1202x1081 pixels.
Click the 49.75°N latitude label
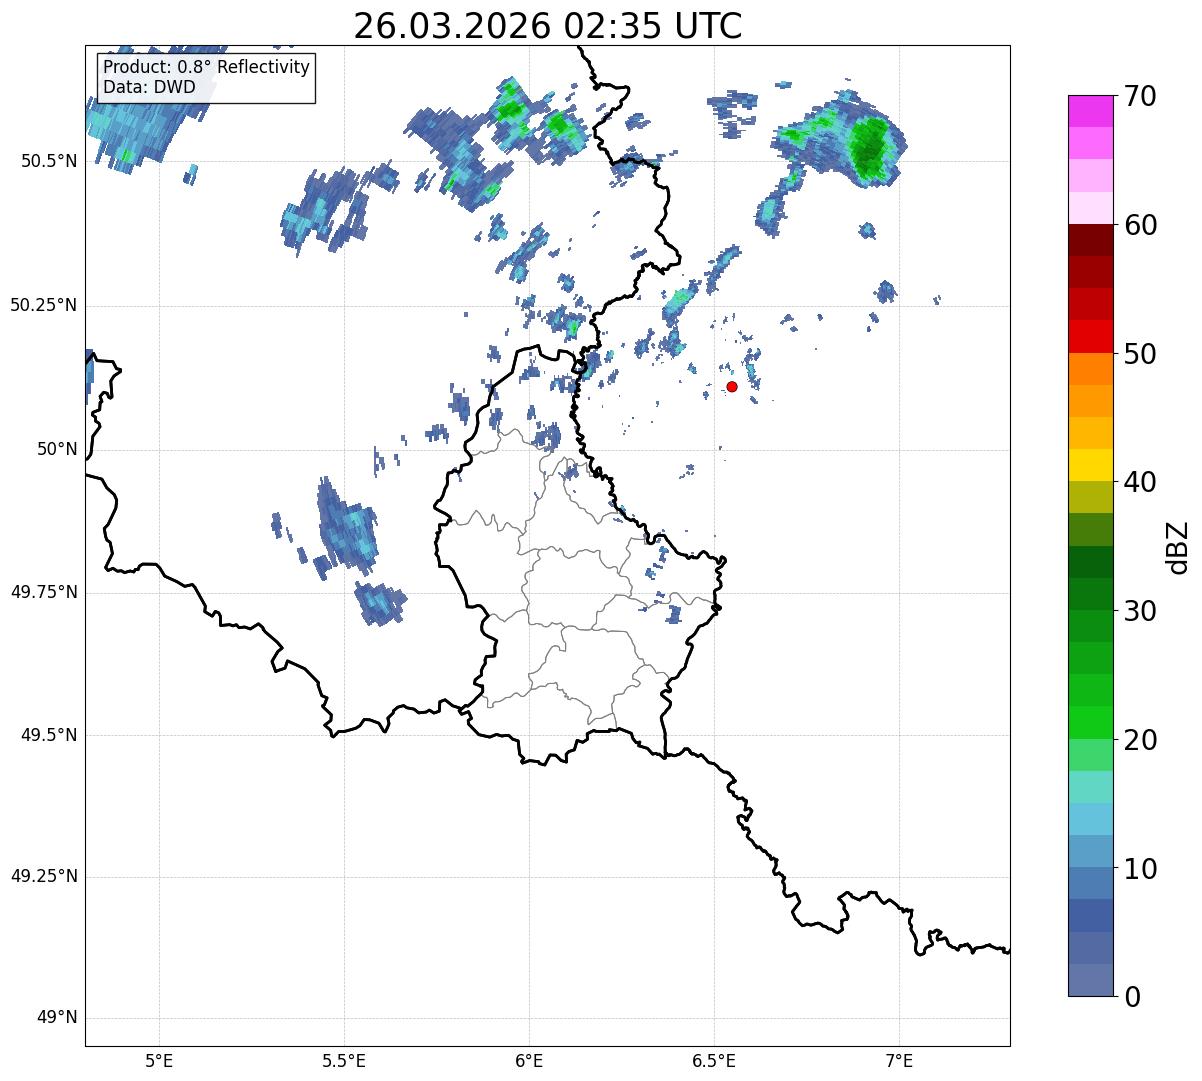pos(44,592)
